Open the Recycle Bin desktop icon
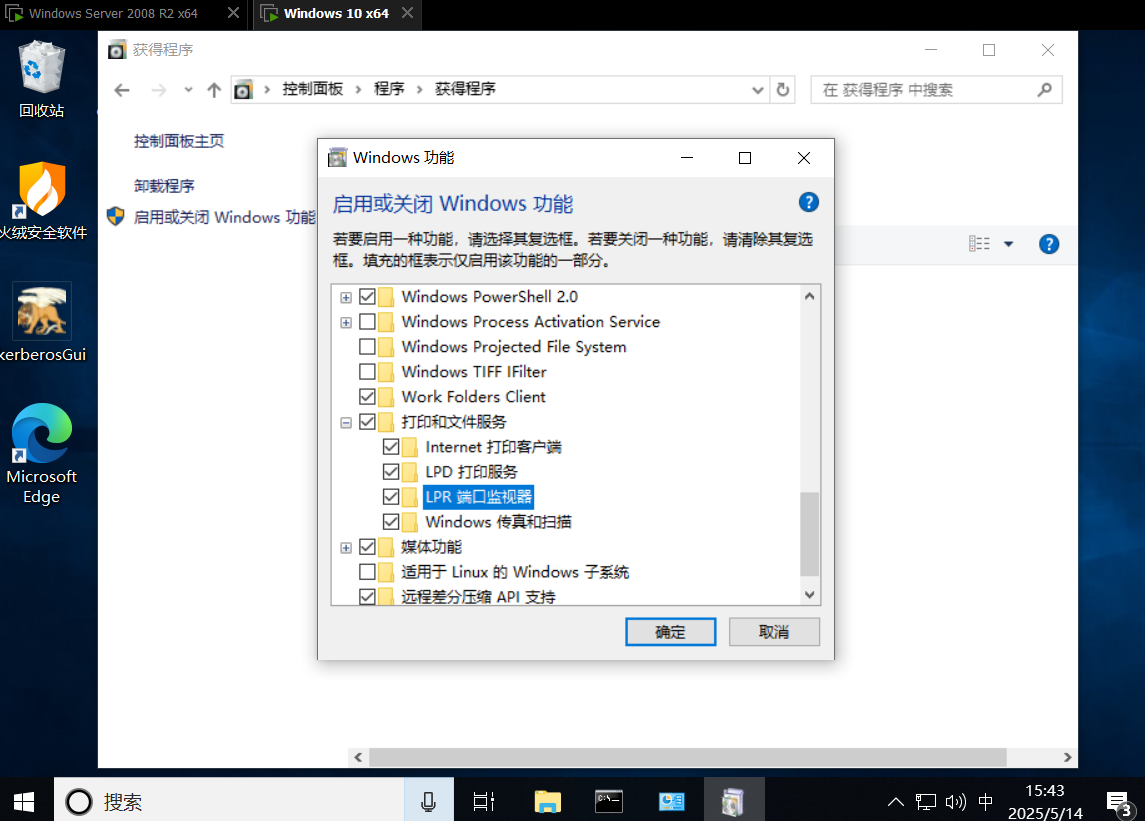The image size is (1145, 821). [42, 78]
